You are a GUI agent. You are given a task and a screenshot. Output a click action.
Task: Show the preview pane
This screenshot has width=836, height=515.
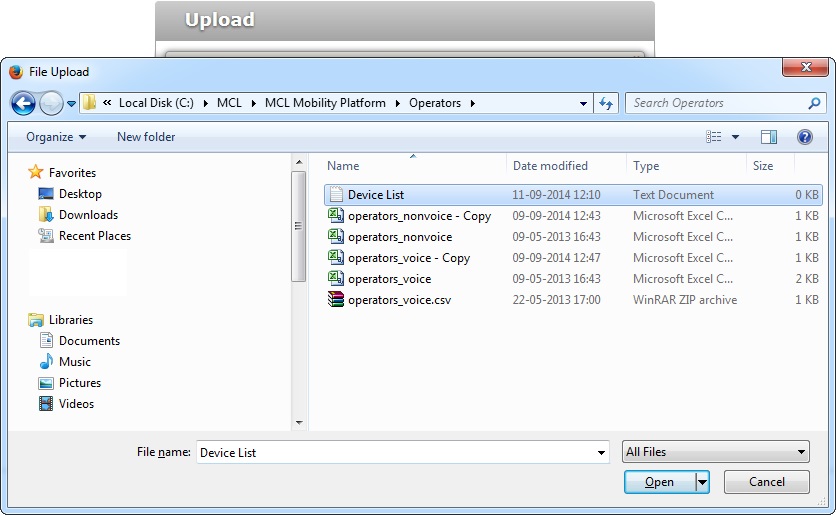[x=768, y=137]
